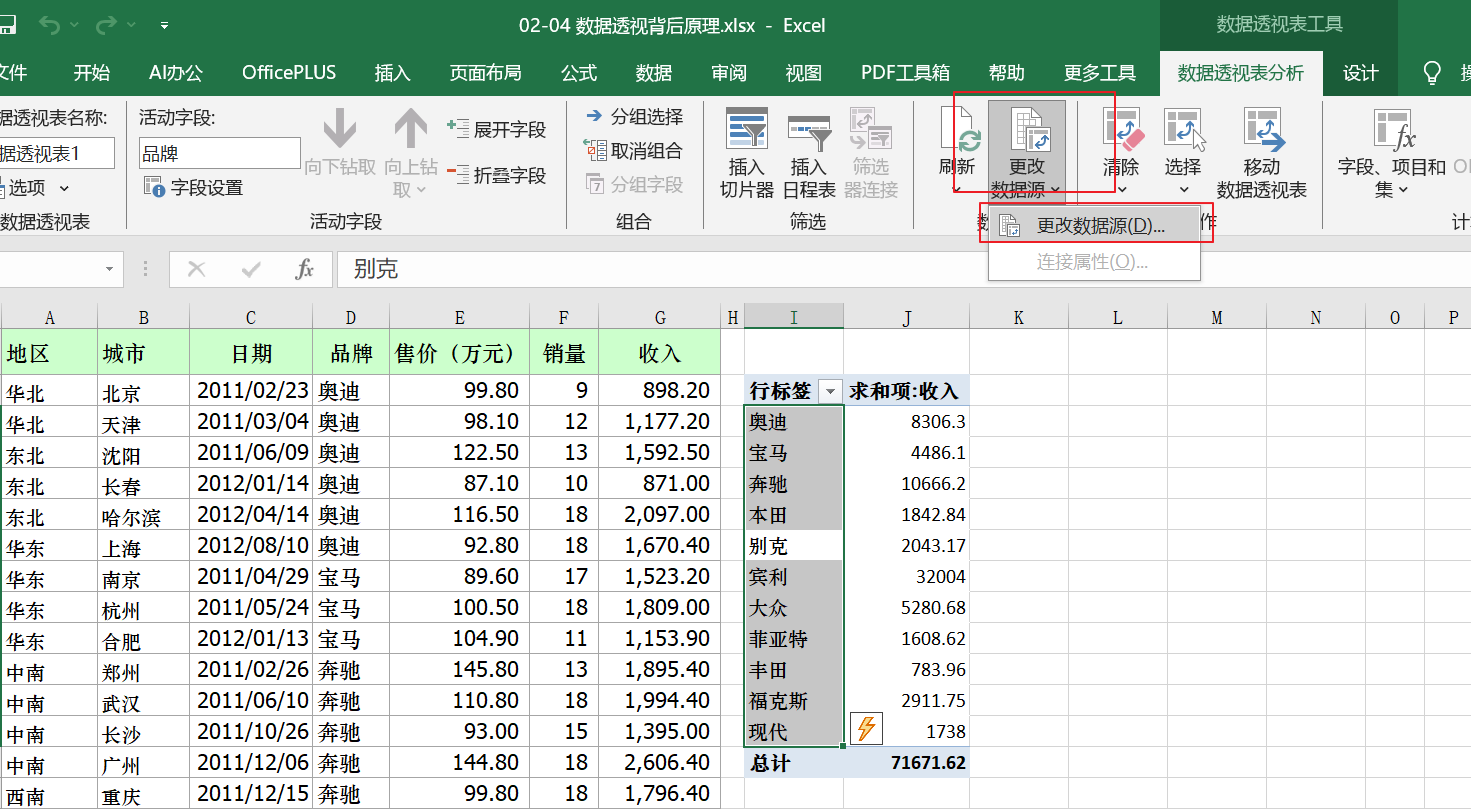Click the formula bar containing 别克
Viewport: 1471px width, 809px height.
click(x=904, y=269)
